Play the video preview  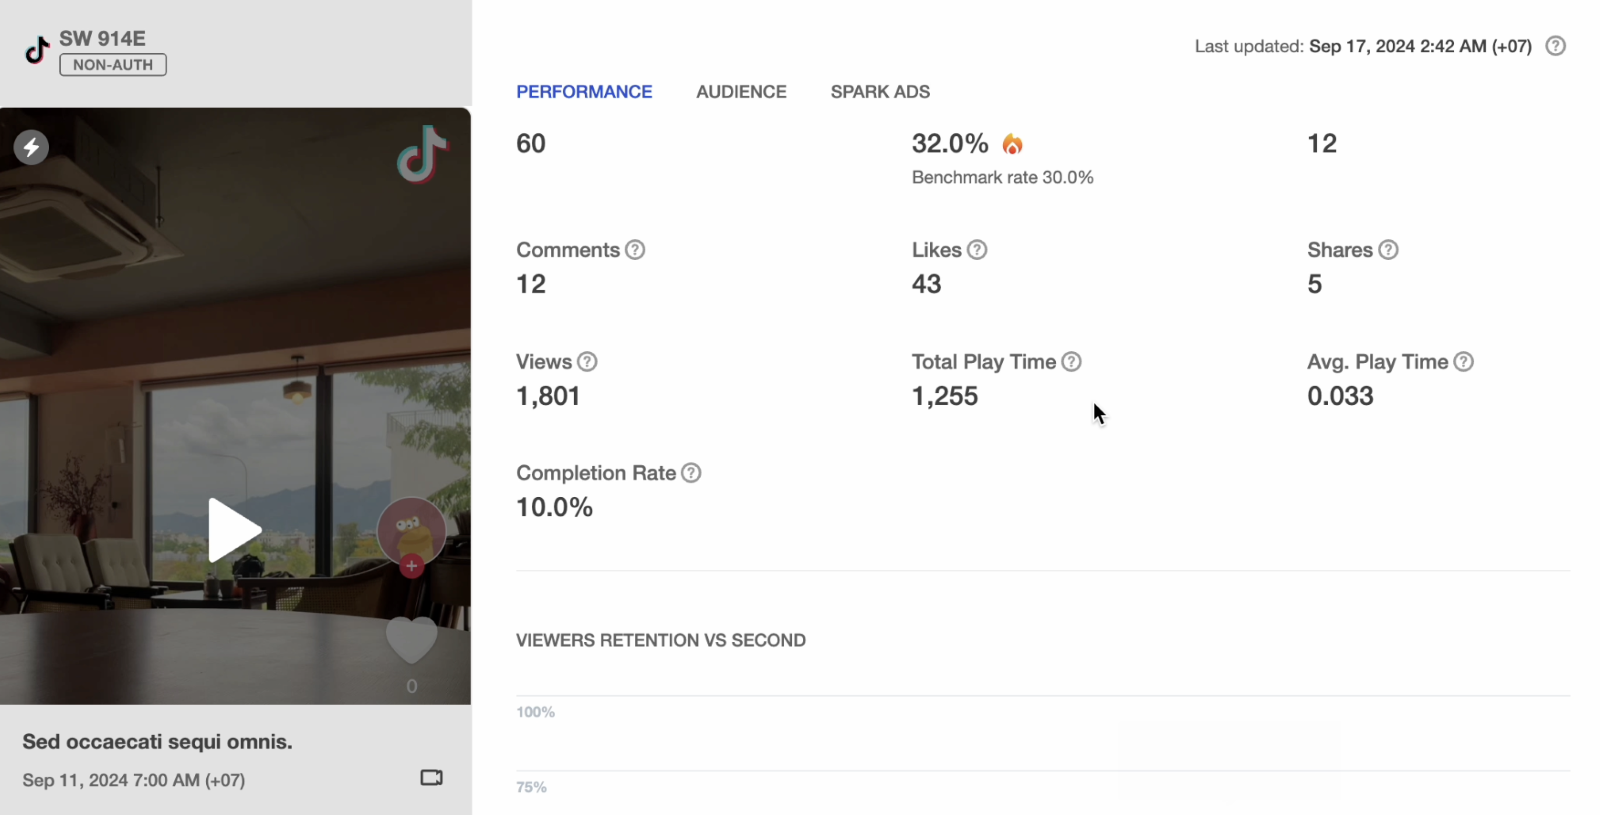[235, 530]
